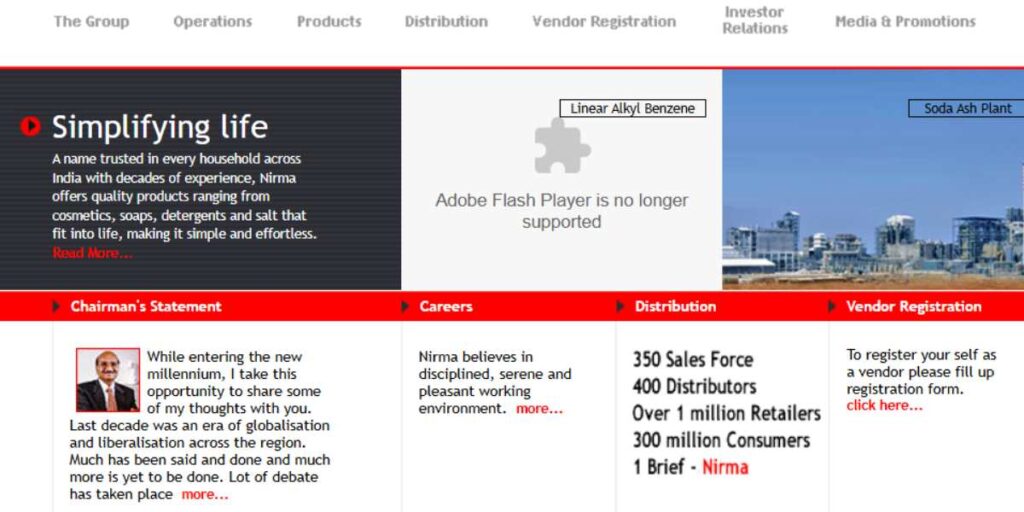Click arrow icon beside Chairman's Statement
The height and width of the screenshot is (512, 1024).
point(57,306)
